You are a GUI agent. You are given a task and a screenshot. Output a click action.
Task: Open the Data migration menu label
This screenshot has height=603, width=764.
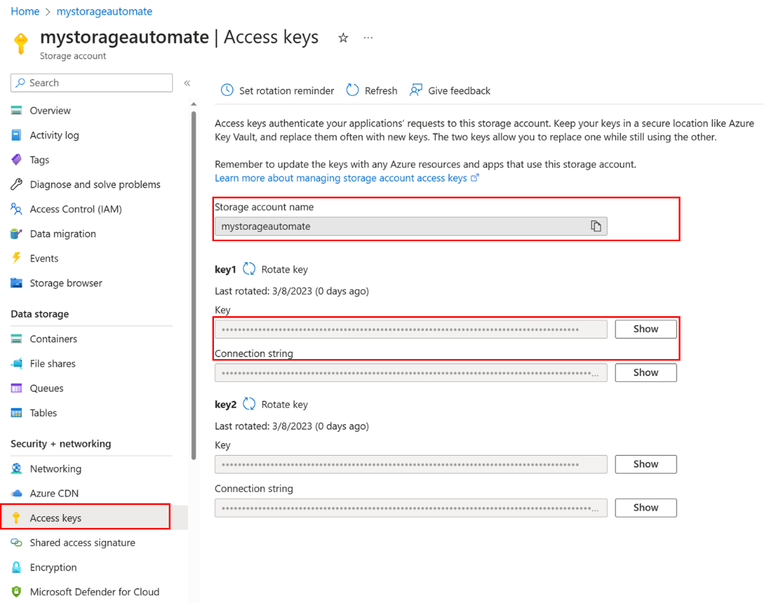tap(63, 234)
